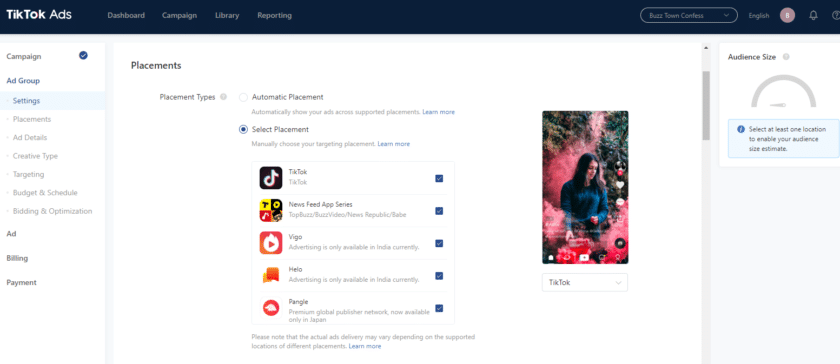The image size is (840, 364).
Task: Click Learn more after ads delivery note
Action: [x=365, y=346]
